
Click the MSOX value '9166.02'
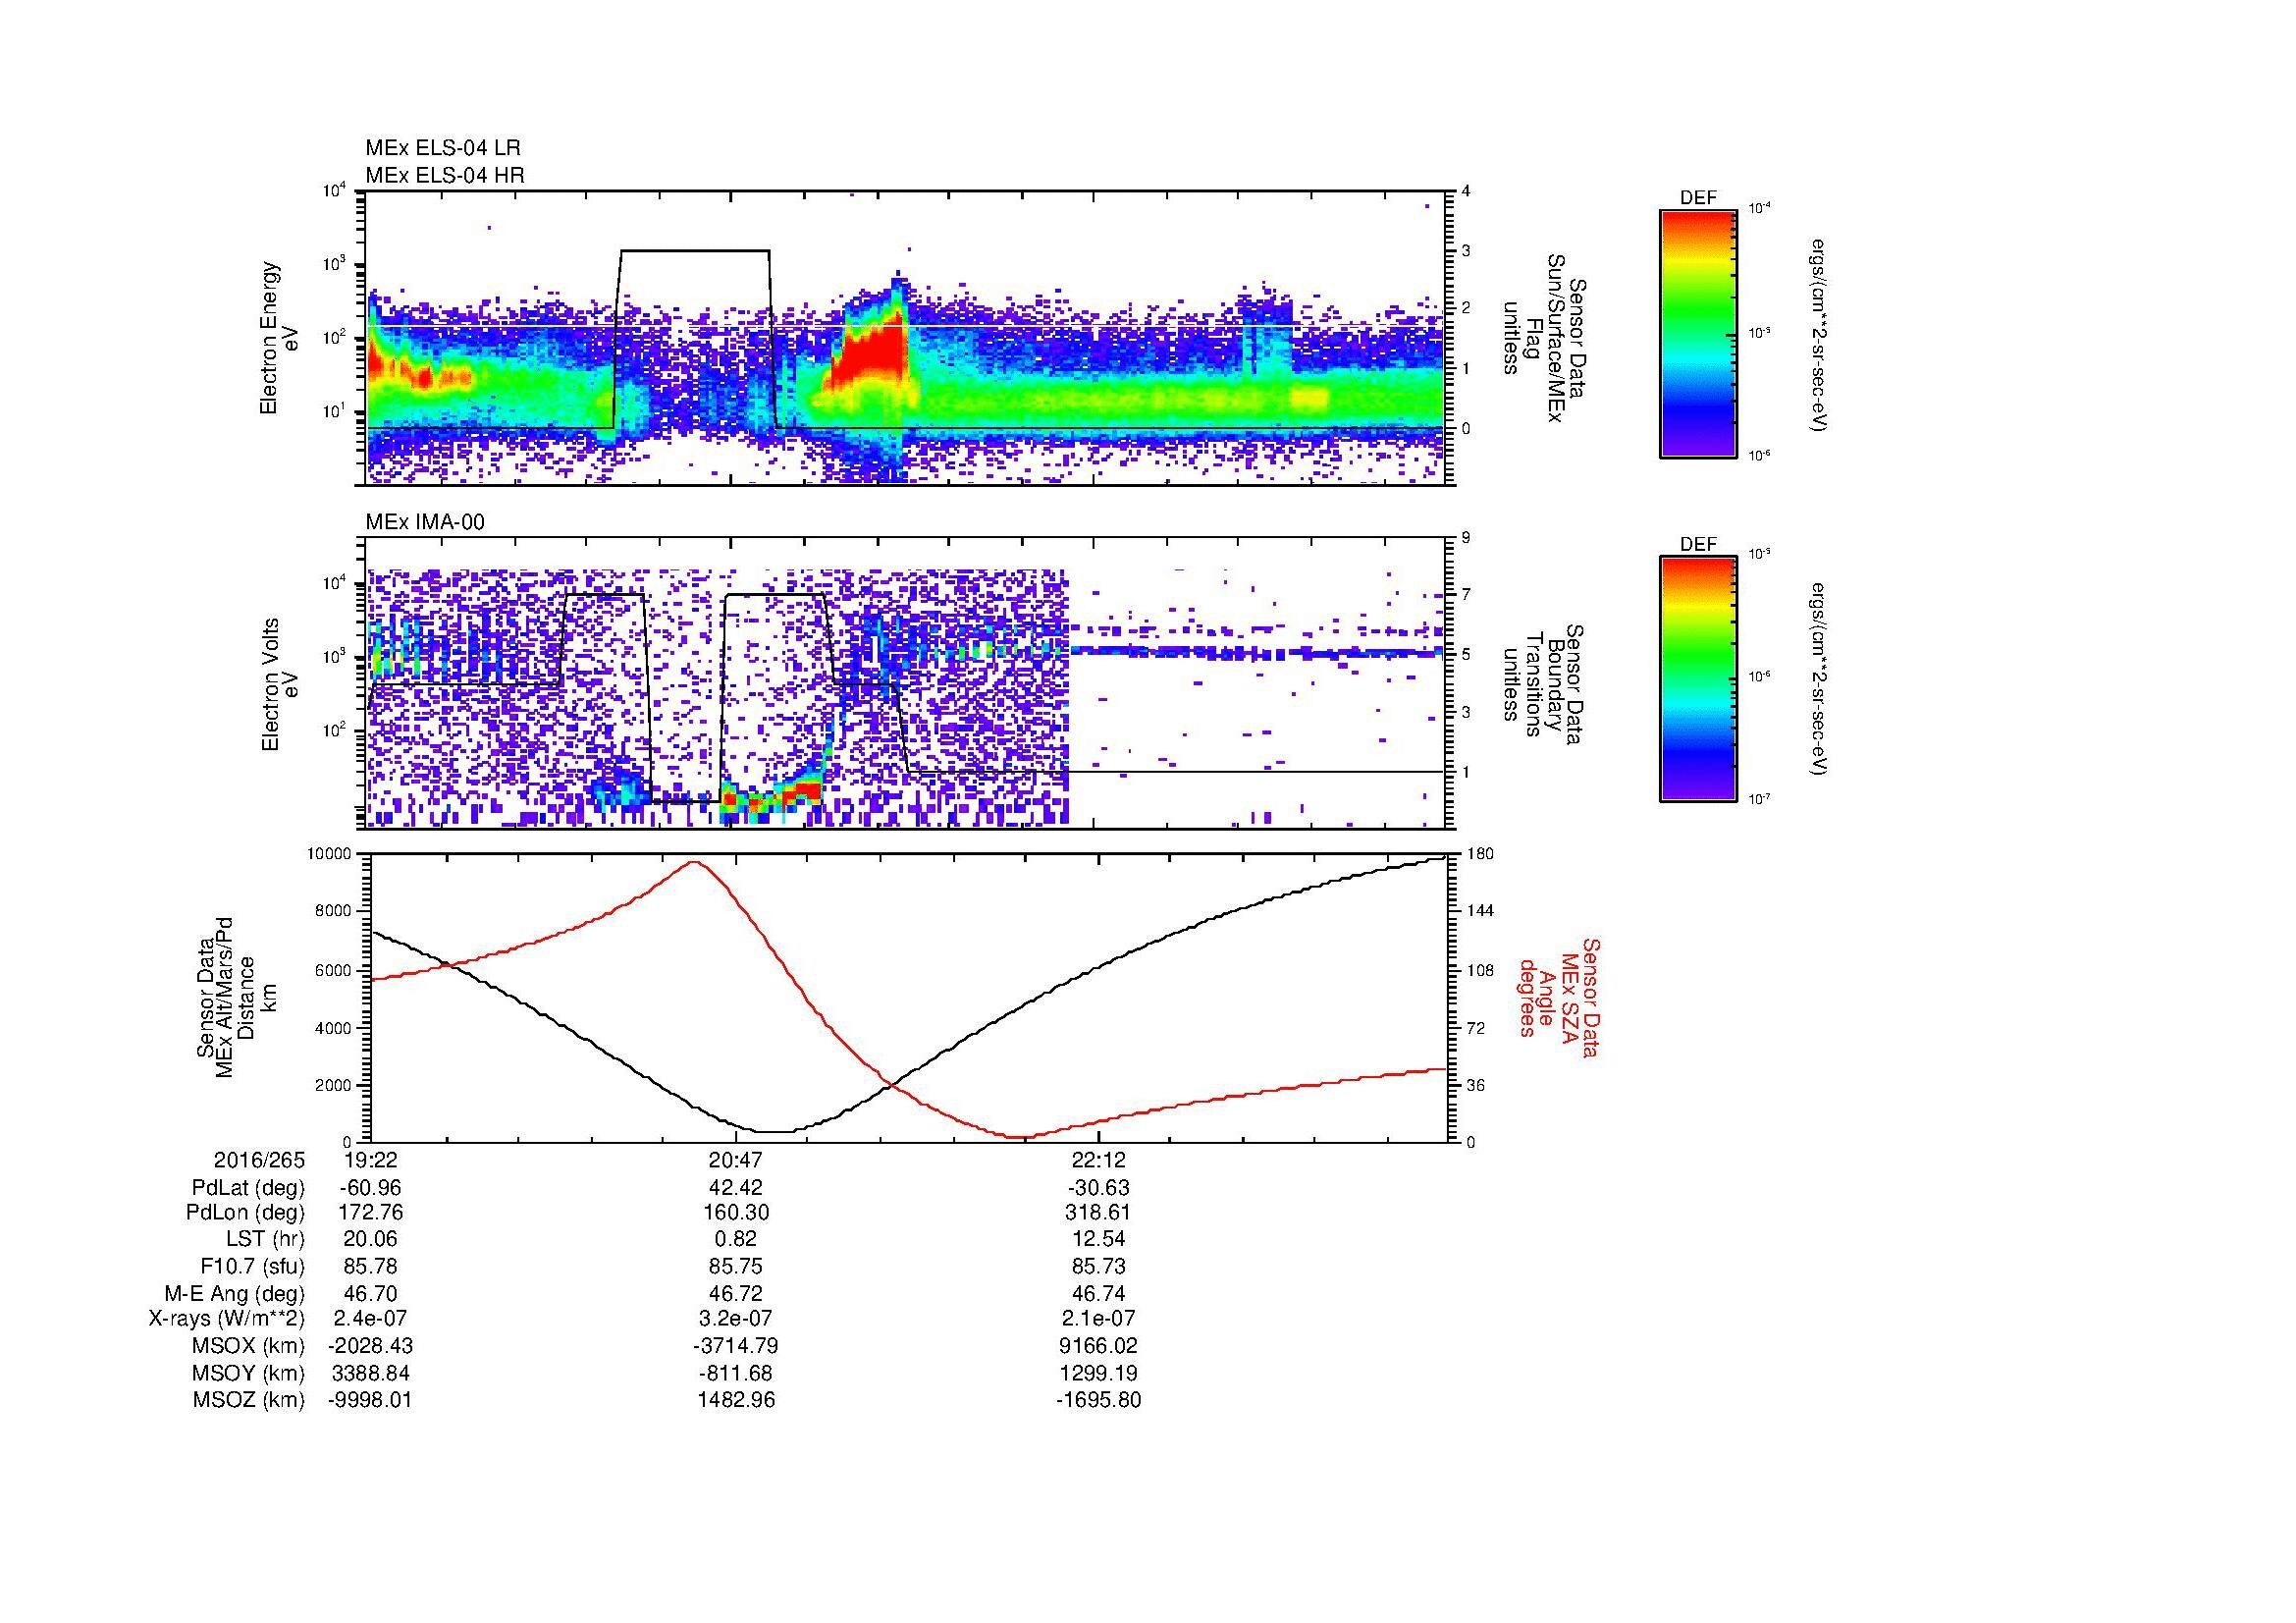tap(1098, 1347)
